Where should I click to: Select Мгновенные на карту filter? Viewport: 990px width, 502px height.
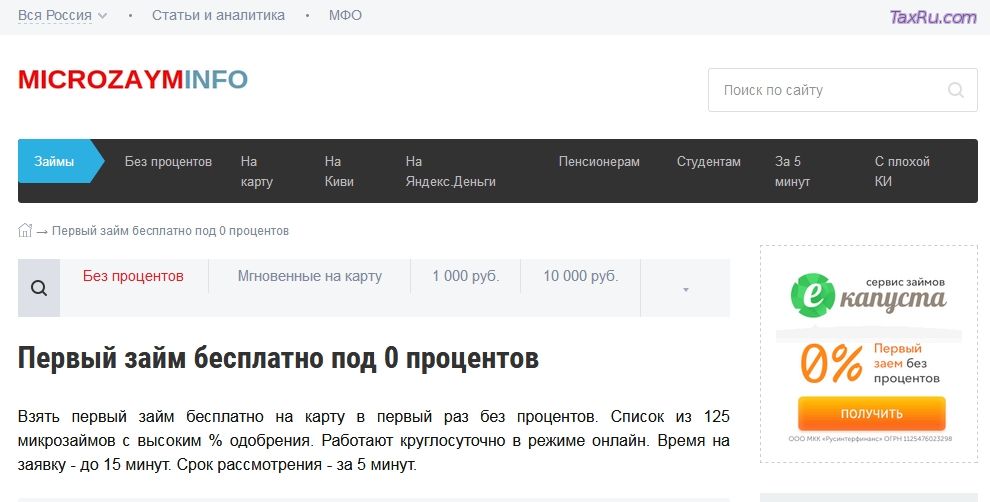[309, 276]
